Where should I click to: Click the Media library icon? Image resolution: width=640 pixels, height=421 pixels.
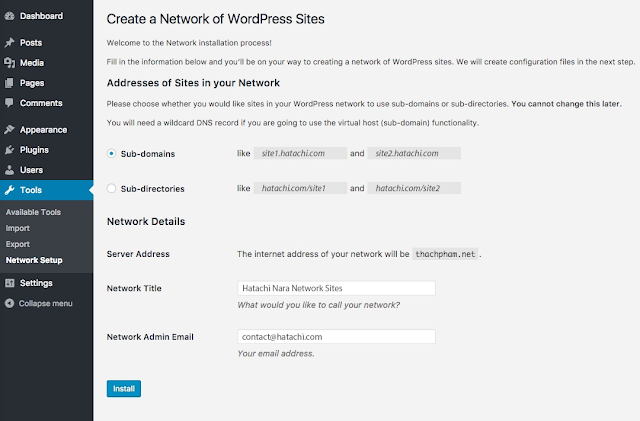tap(9, 62)
